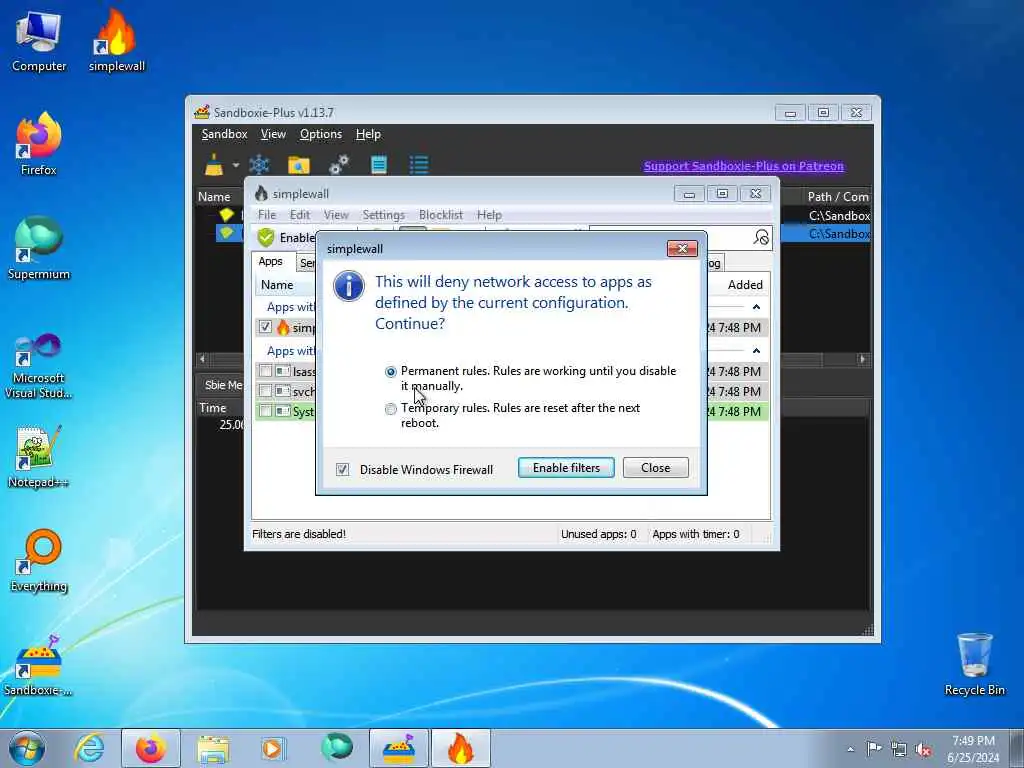
Task: Click the blue list icon in Sandboxie toolbar
Action: coord(419,165)
